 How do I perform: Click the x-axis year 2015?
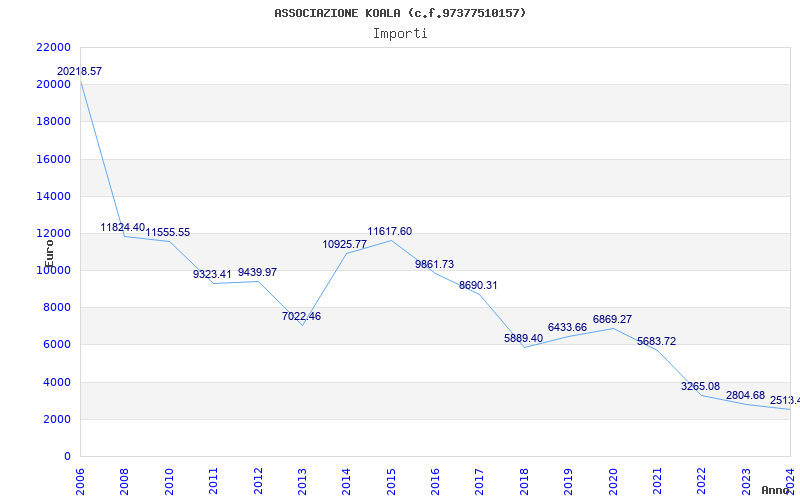[x=391, y=481]
